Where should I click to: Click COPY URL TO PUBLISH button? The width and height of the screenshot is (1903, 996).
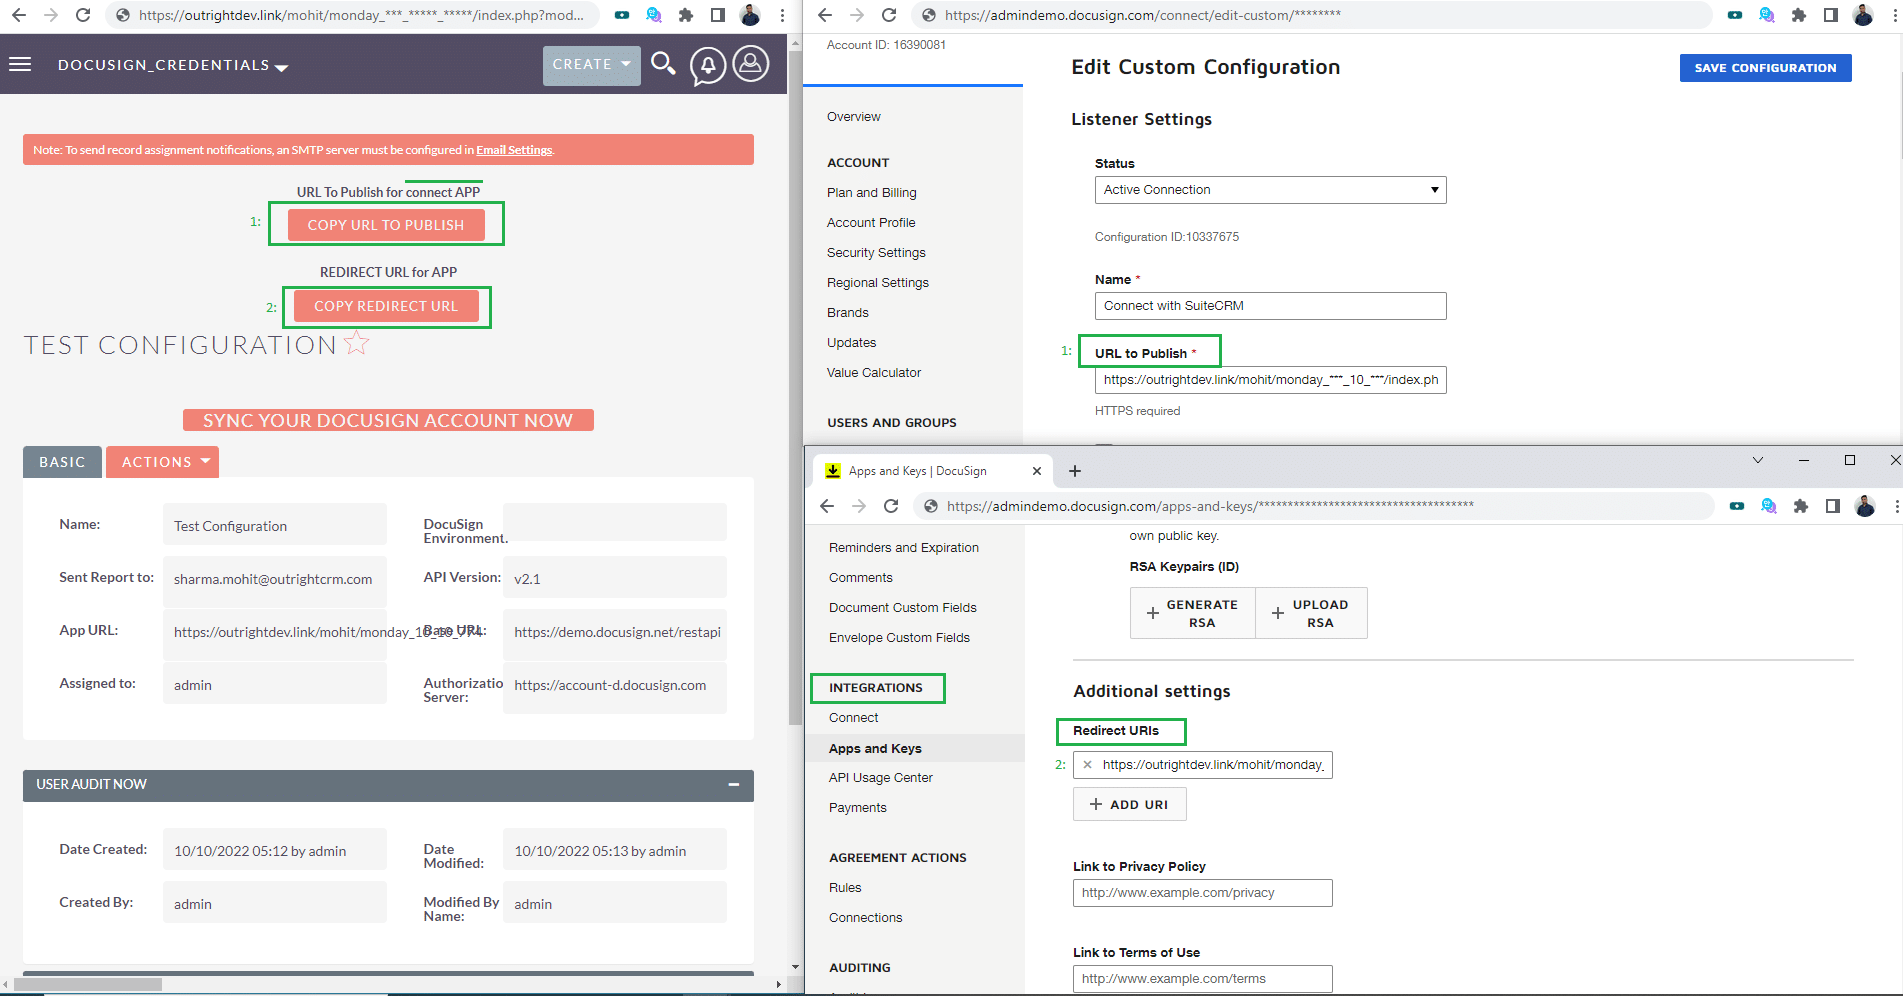[x=386, y=225]
